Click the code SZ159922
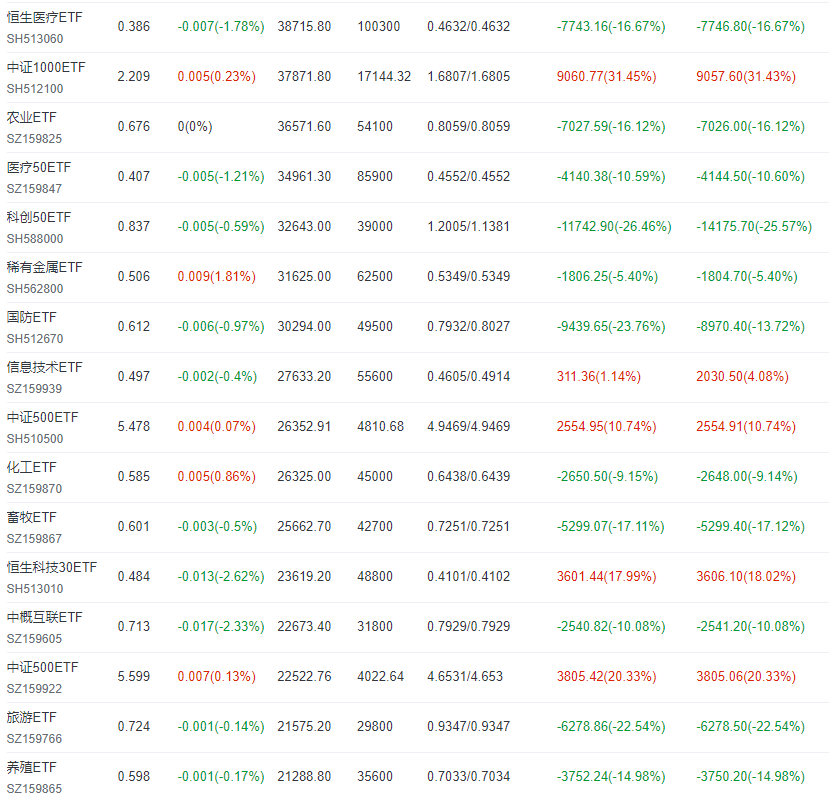Screen dimensions: 829x802 click(x=34, y=688)
